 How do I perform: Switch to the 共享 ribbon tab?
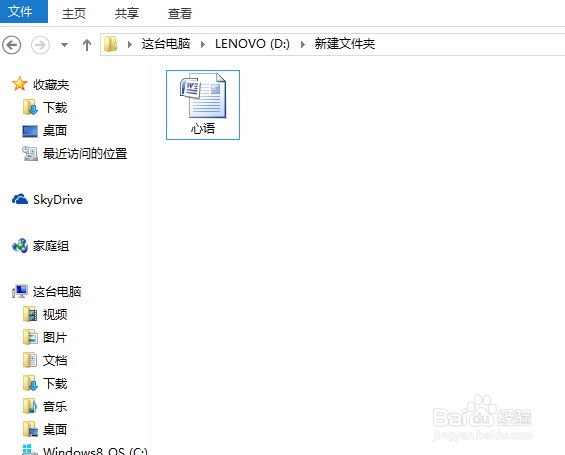click(x=126, y=14)
